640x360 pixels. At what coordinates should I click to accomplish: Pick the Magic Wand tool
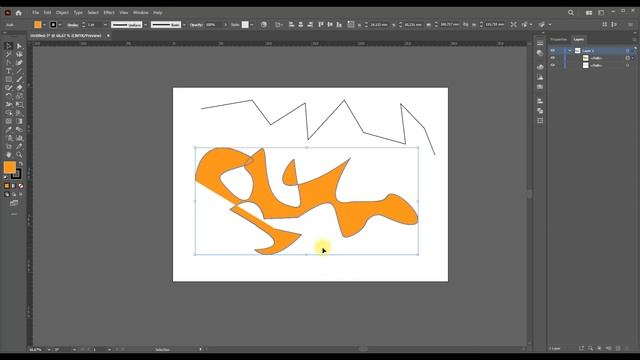(x=9, y=54)
